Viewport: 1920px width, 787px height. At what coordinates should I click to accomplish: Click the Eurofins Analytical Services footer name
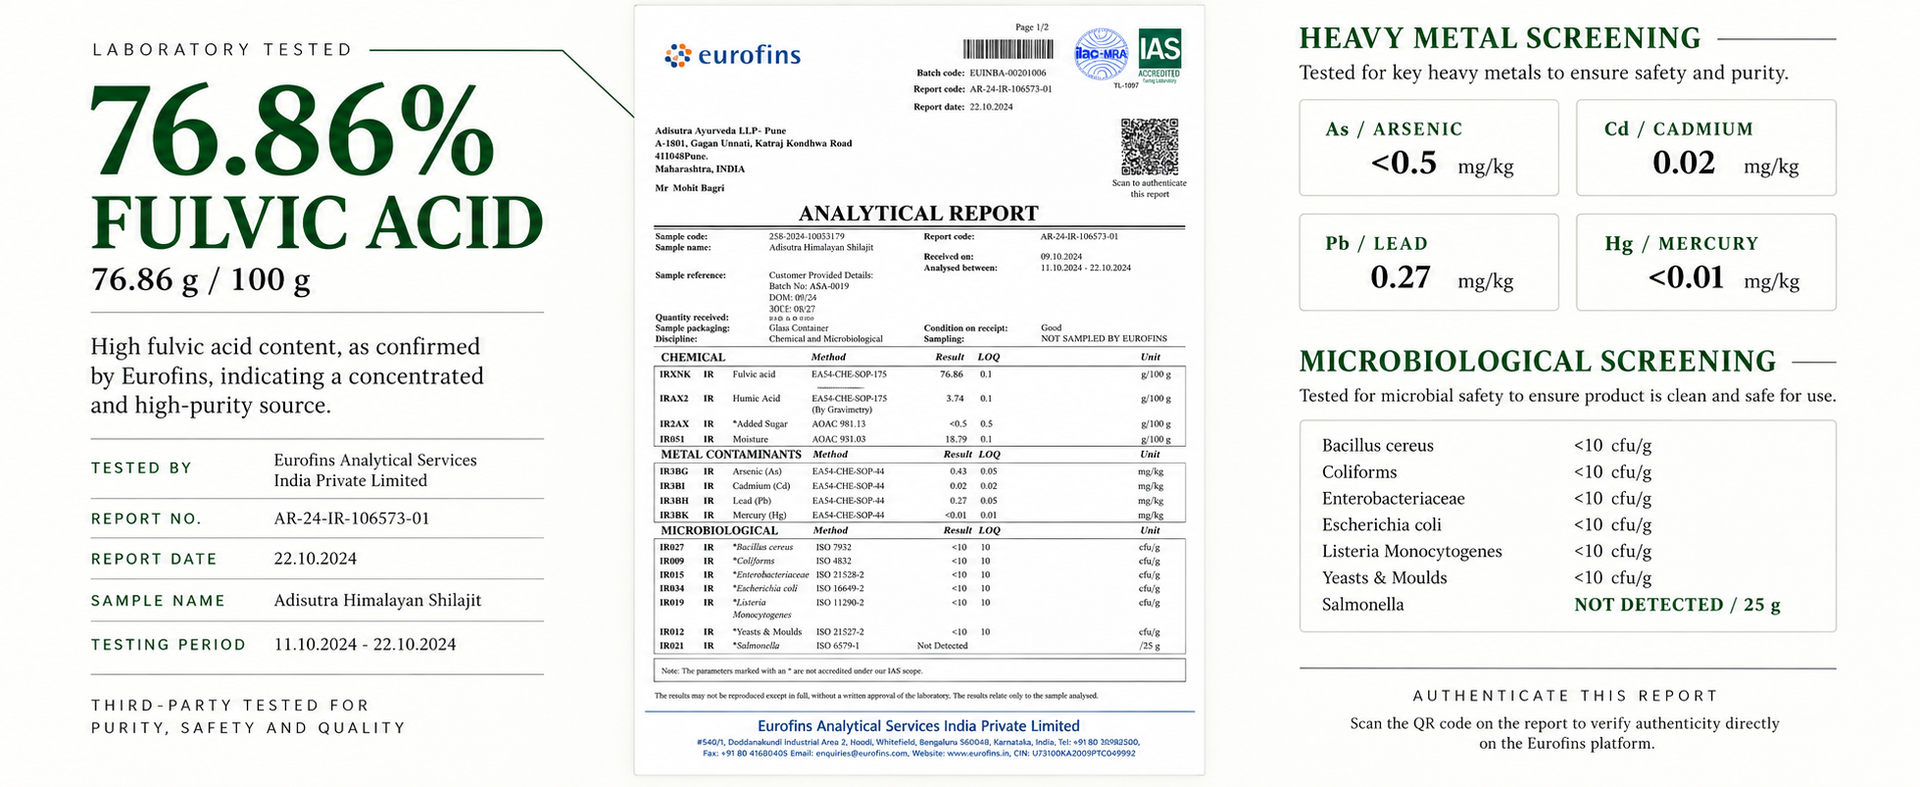point(918,726)
